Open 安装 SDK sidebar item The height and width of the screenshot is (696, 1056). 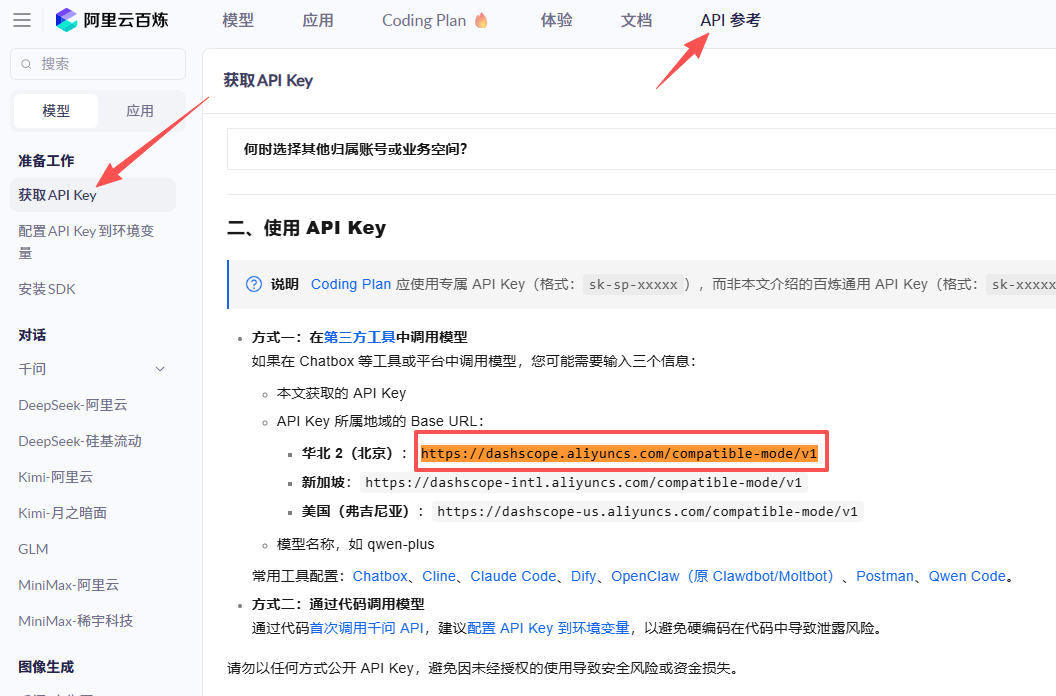tap(47, 289)
